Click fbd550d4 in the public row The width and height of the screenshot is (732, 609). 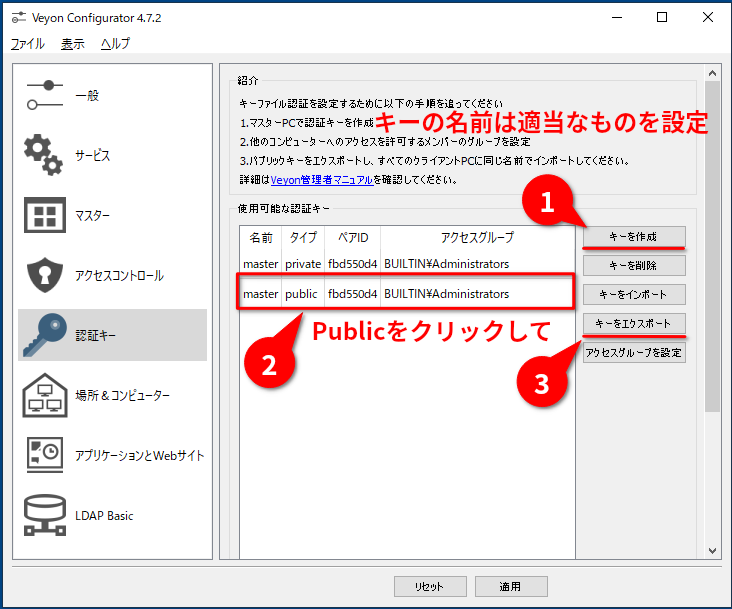pyautogui.click(x=352, y=294)
